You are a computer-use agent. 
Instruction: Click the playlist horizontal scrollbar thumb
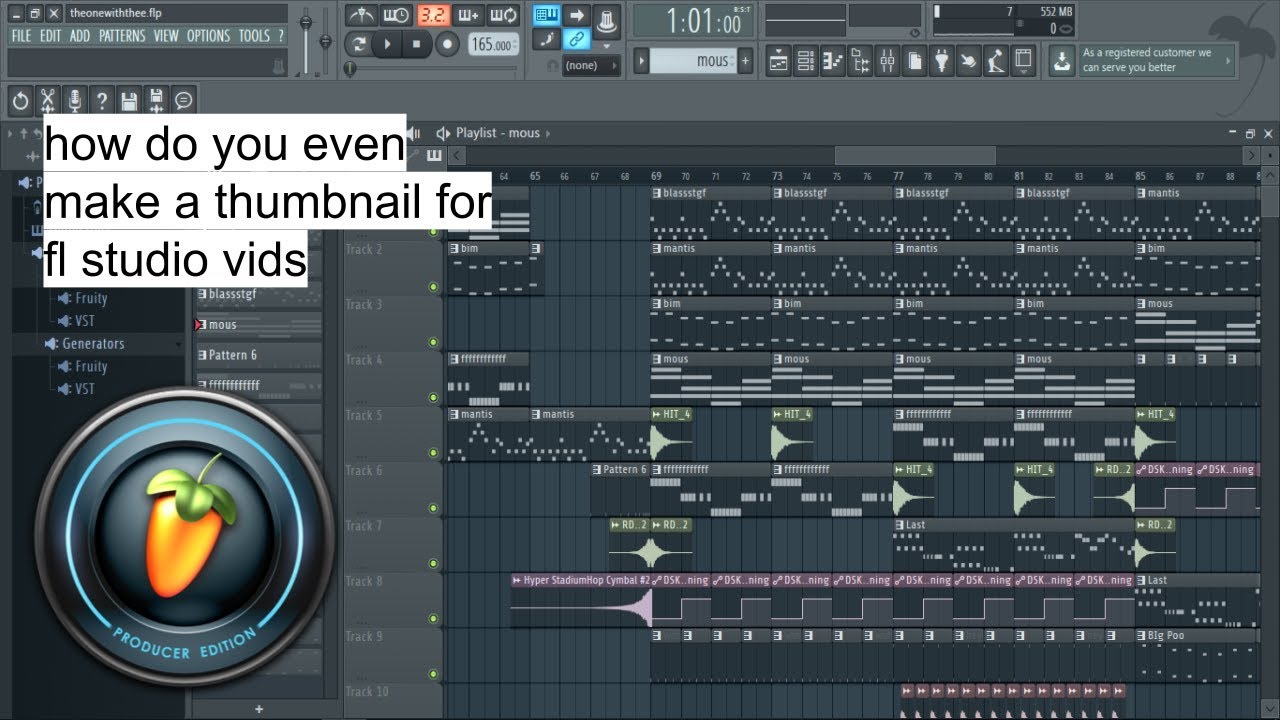tap(915, 155)
